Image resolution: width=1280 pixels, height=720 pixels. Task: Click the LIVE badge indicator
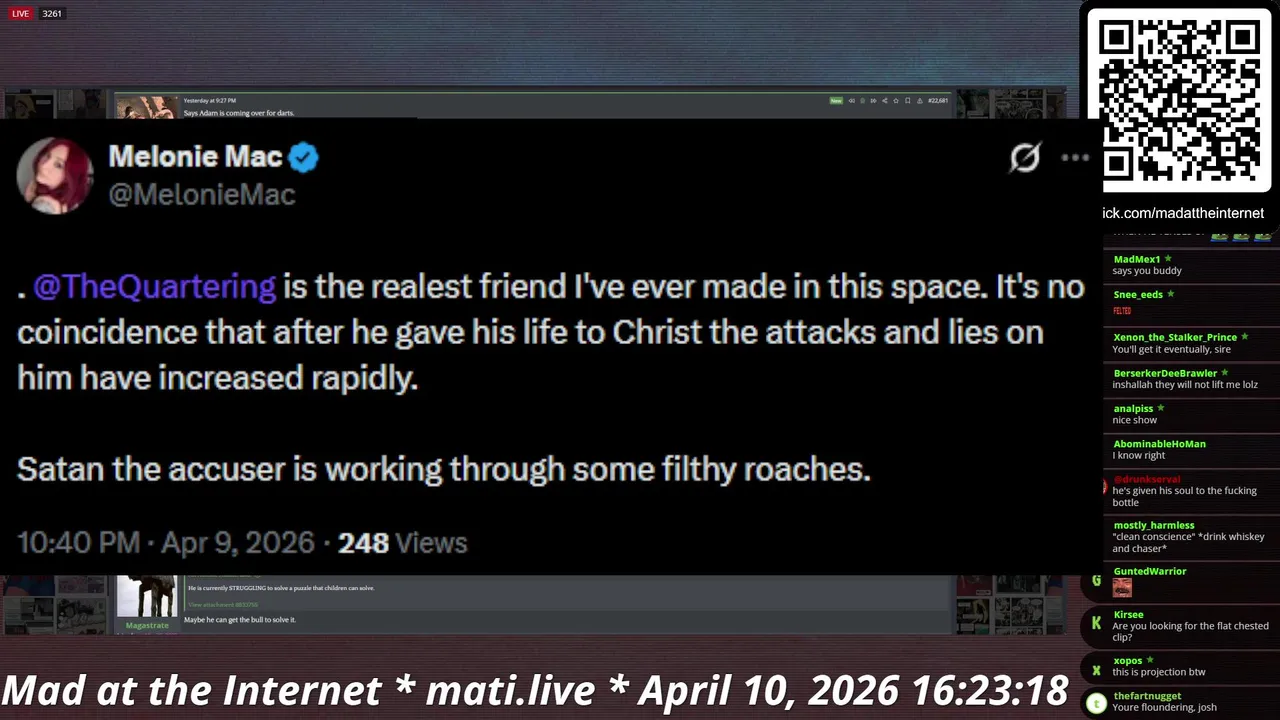tap(21, 14)
